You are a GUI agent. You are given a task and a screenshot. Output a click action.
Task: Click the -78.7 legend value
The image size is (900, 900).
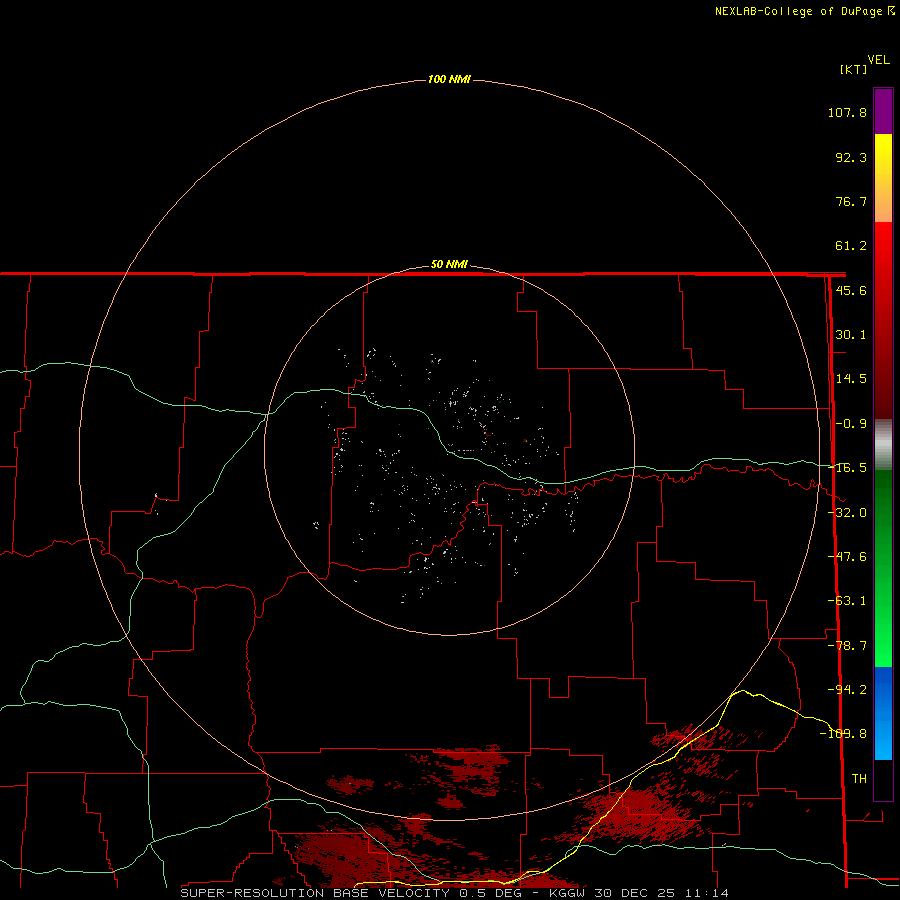(847, 646)
